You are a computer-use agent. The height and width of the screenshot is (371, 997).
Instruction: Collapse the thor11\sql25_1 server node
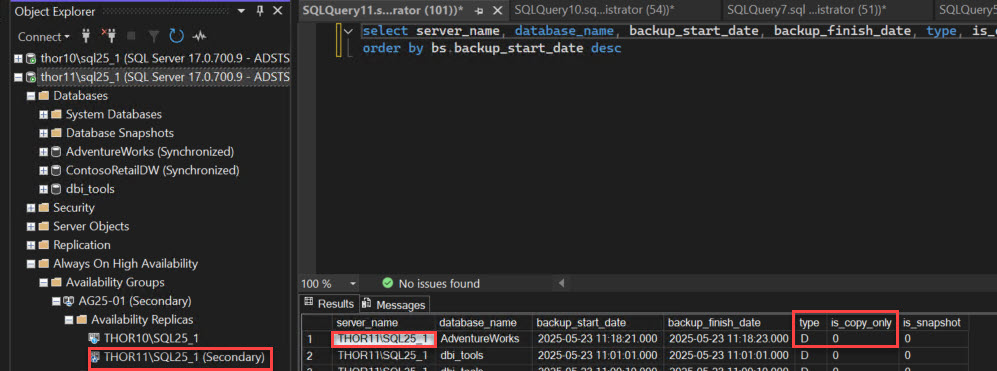point(18,77)
